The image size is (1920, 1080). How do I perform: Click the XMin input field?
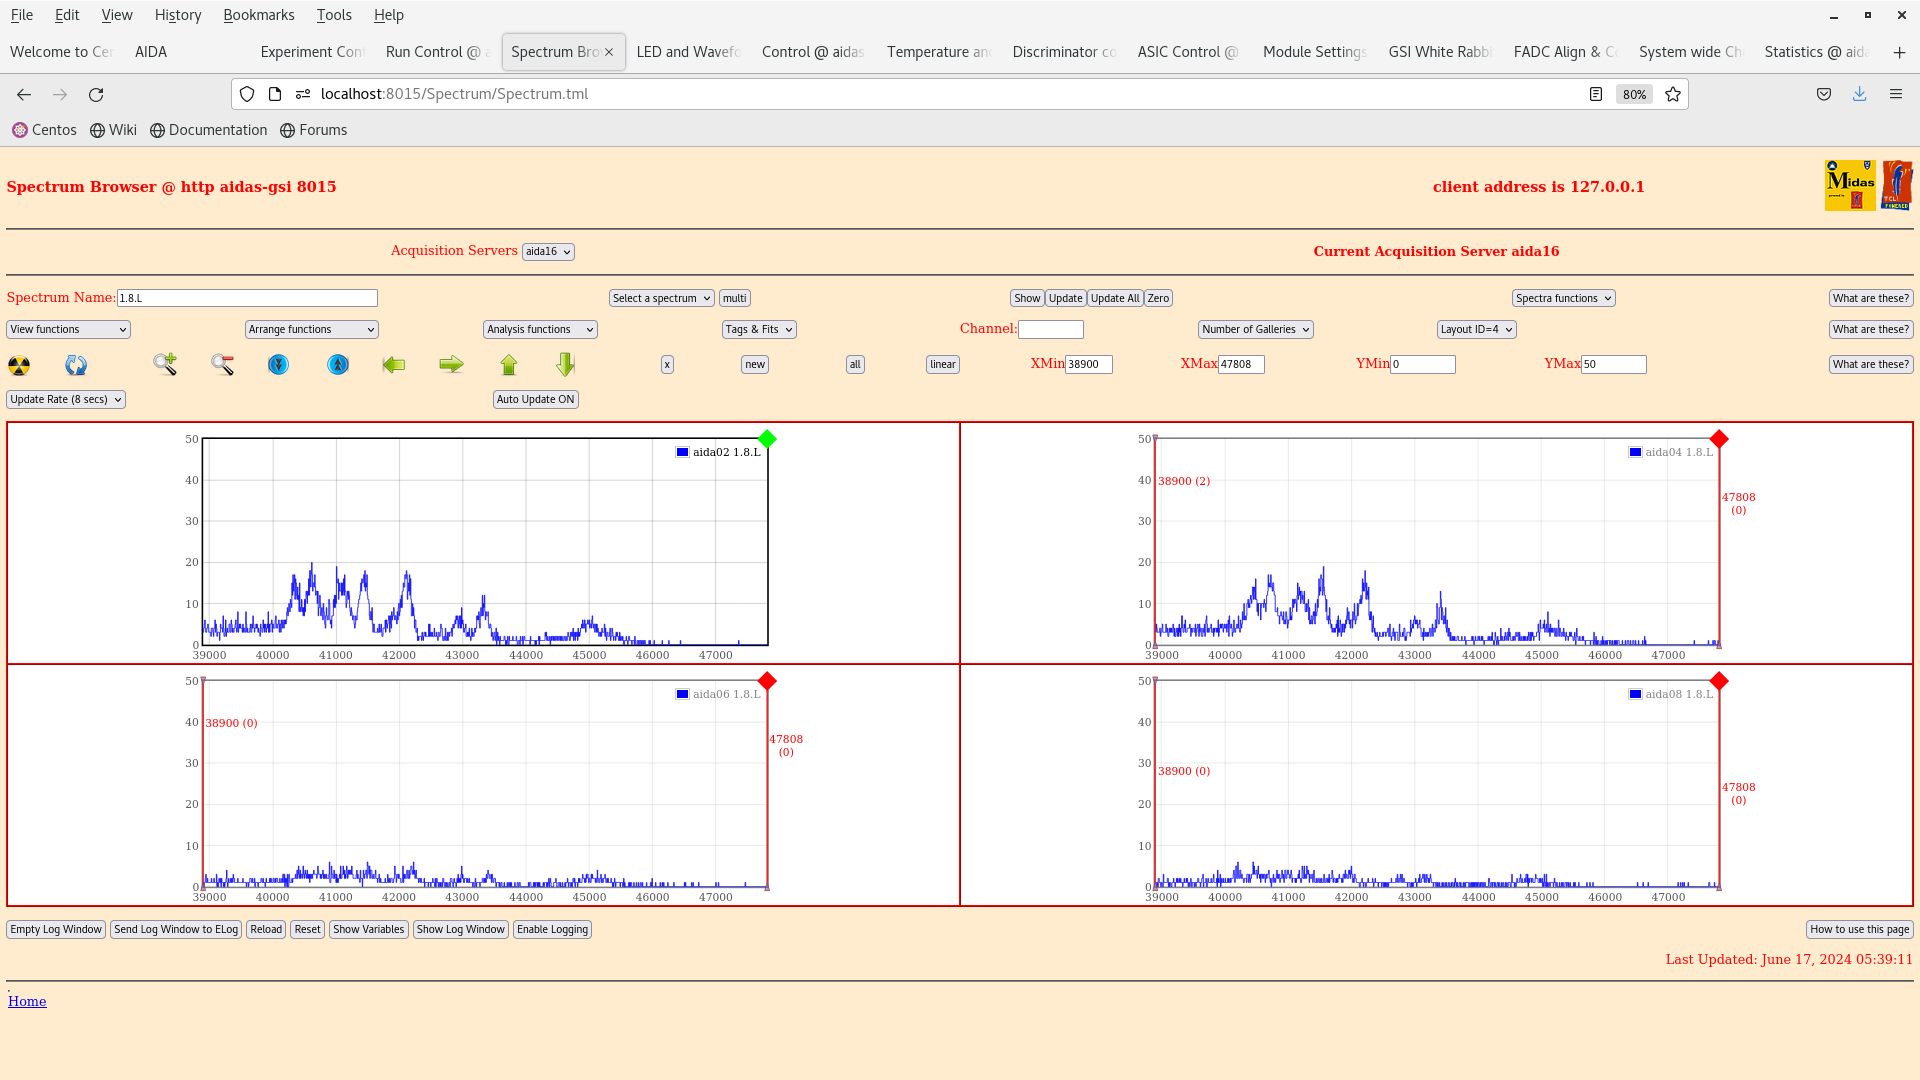(x=1089, y=365)
